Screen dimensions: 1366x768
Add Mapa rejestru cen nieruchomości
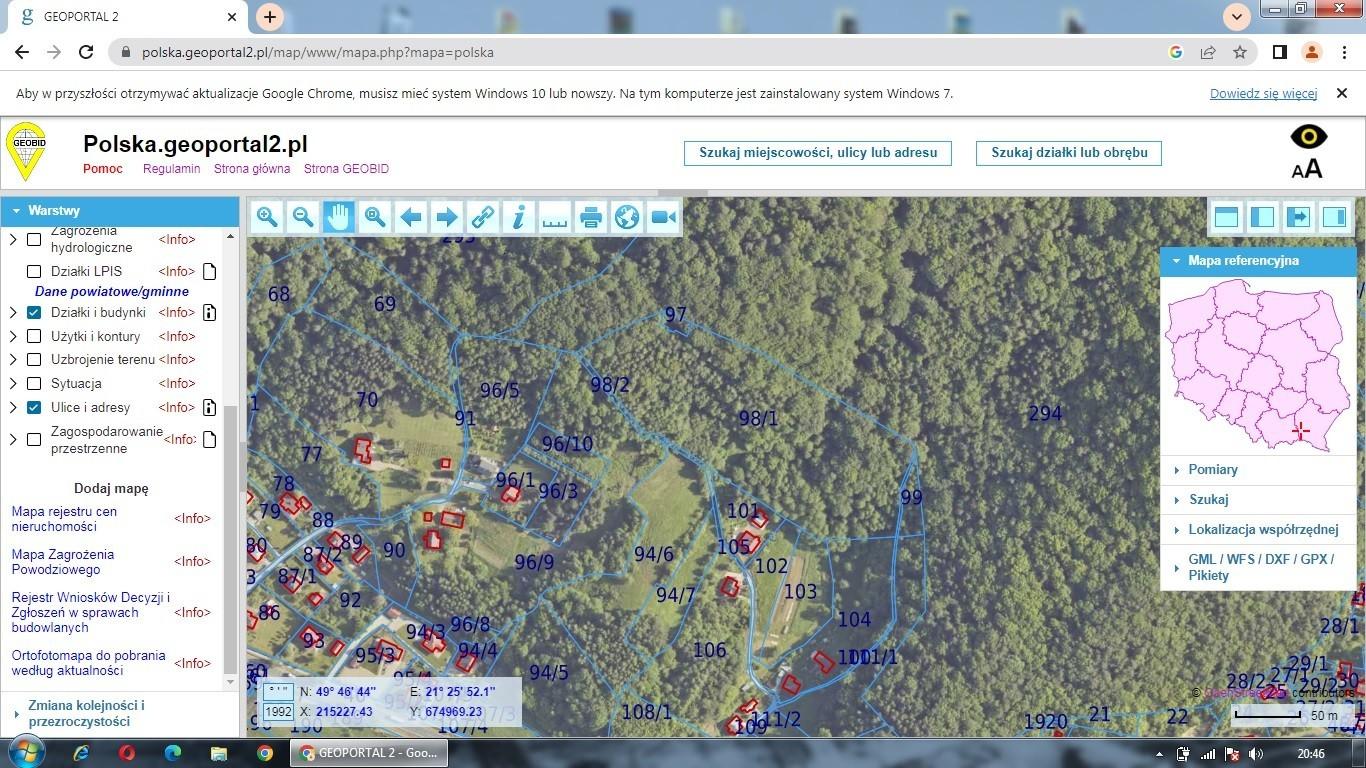pyautogui.click(x=64, y=519)
